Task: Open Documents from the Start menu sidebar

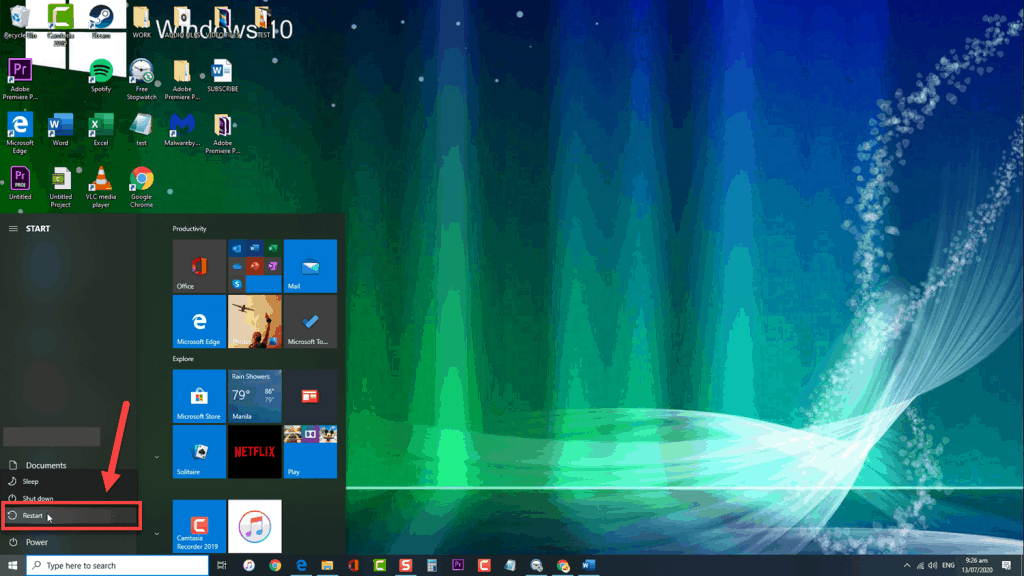Action: pos(45,465)
